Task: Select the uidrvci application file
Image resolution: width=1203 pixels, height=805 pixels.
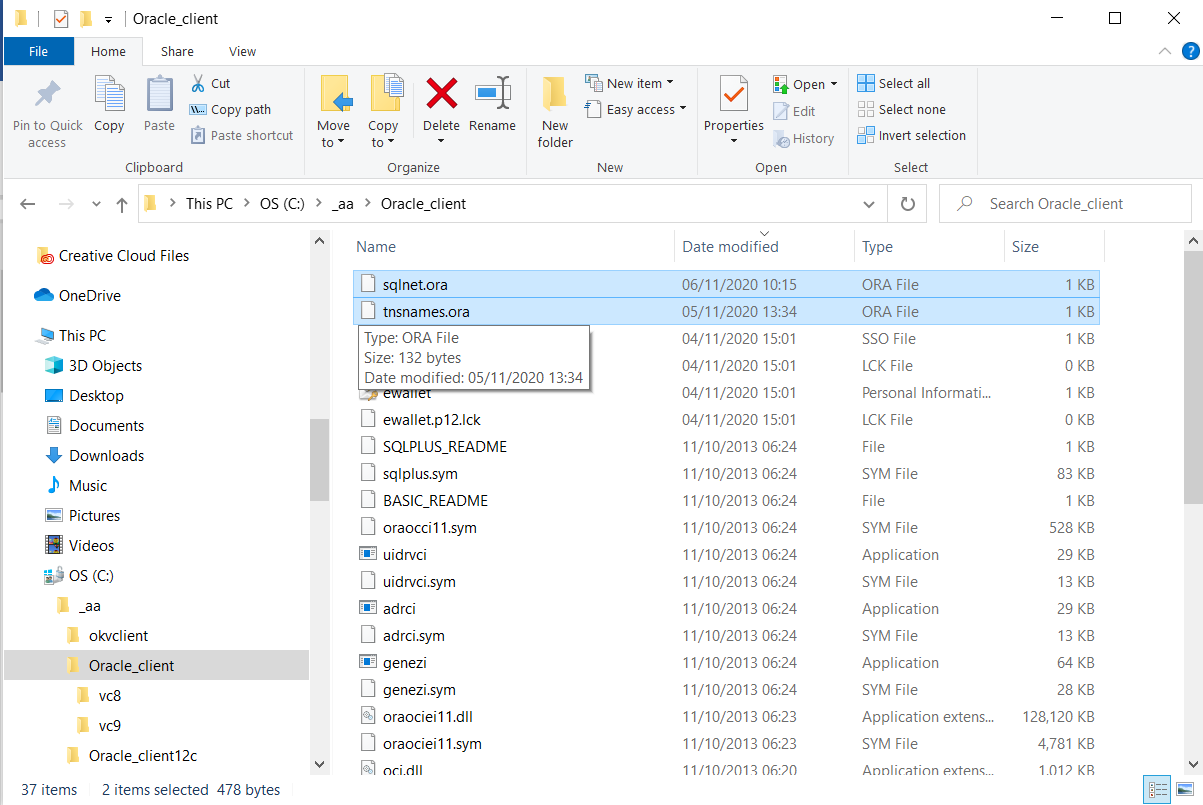Action: (x=727, y=555)
